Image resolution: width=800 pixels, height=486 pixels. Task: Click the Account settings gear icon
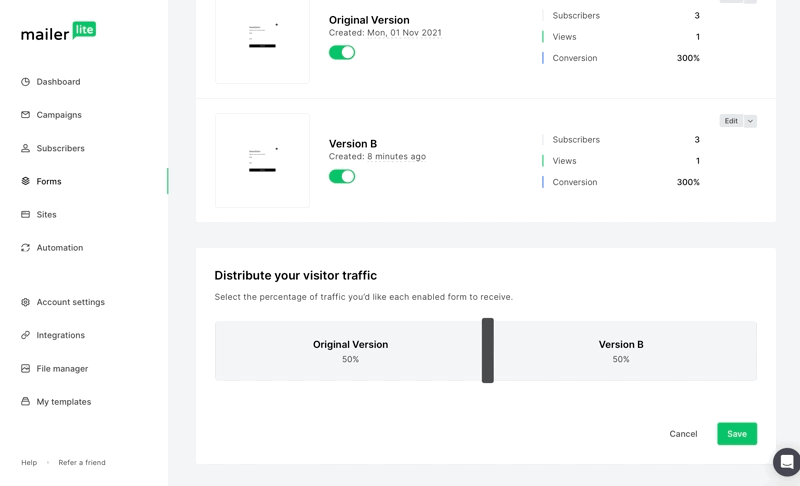pyautogui.click(x=26, y=302)
